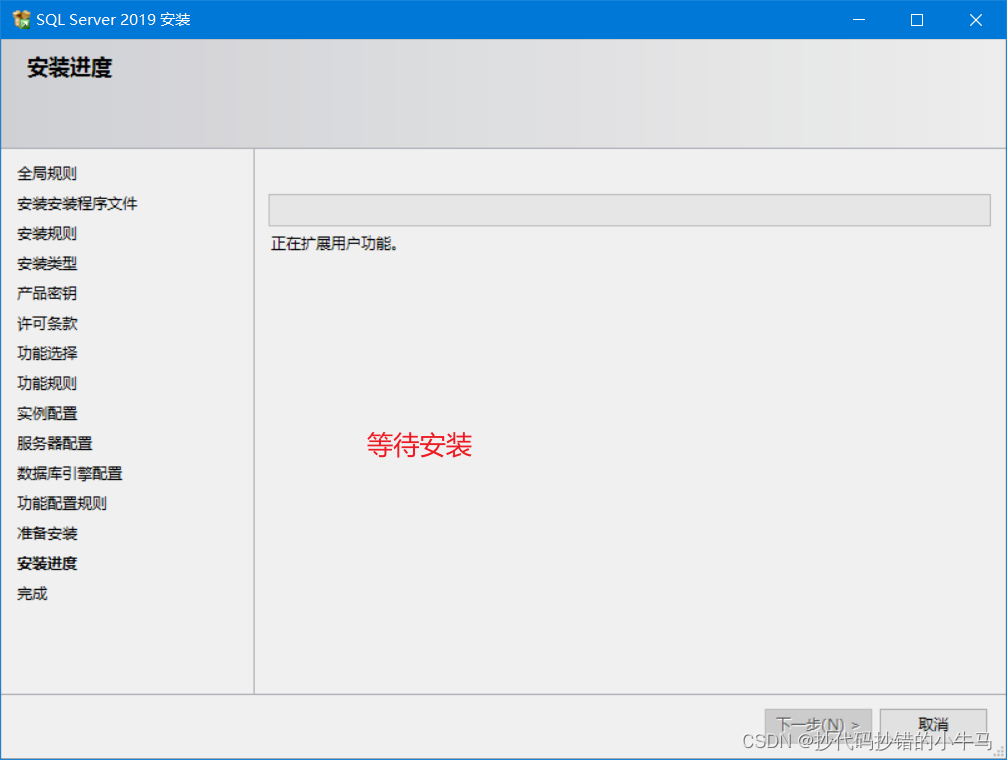Click the SQL Server 2019 安装 window title

[x=113, y=20]
